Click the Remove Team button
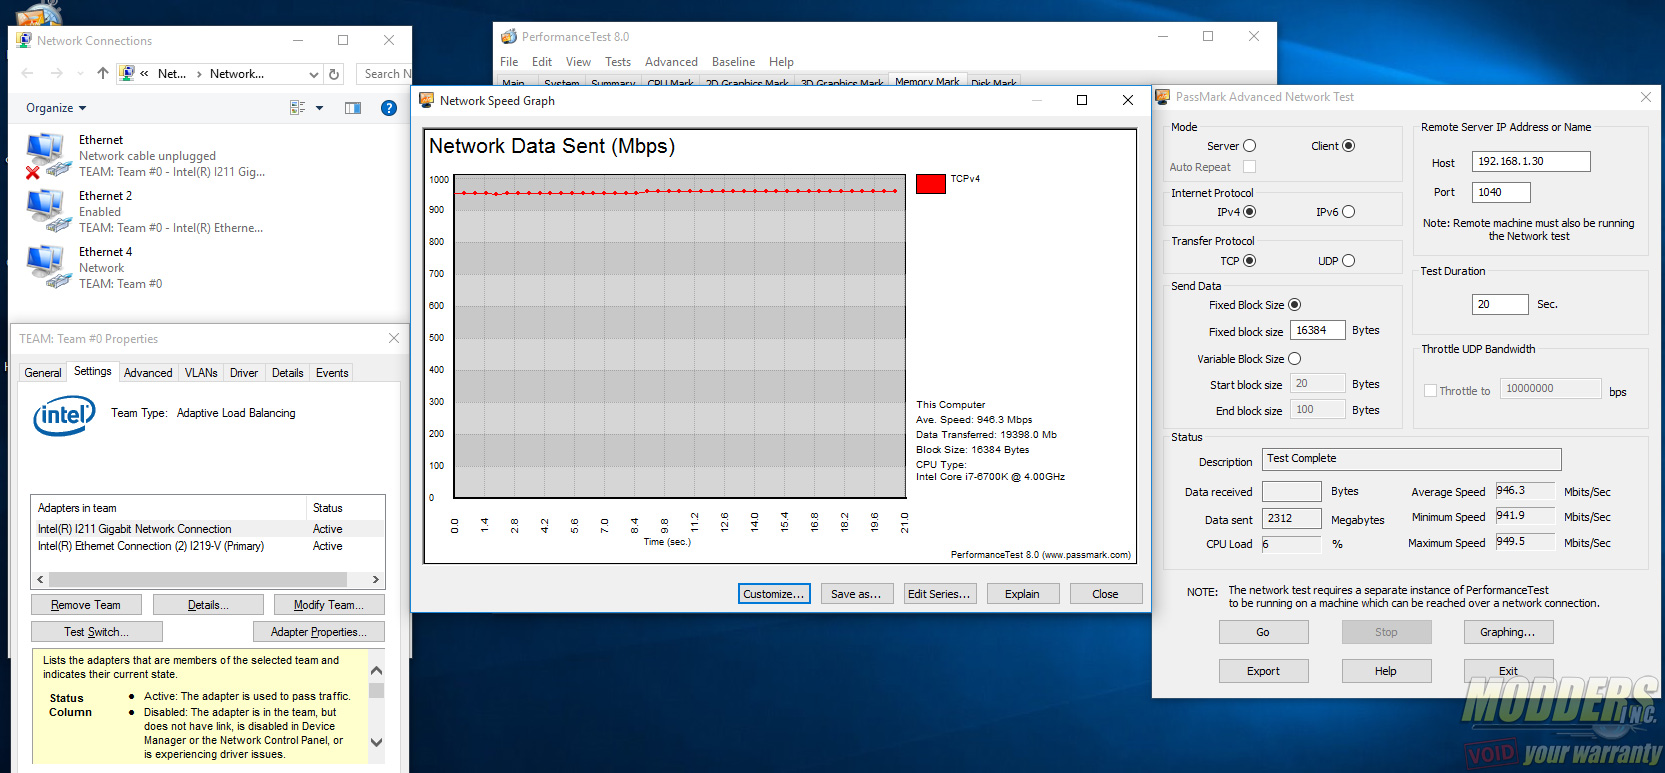 click(x=86, y=605)
